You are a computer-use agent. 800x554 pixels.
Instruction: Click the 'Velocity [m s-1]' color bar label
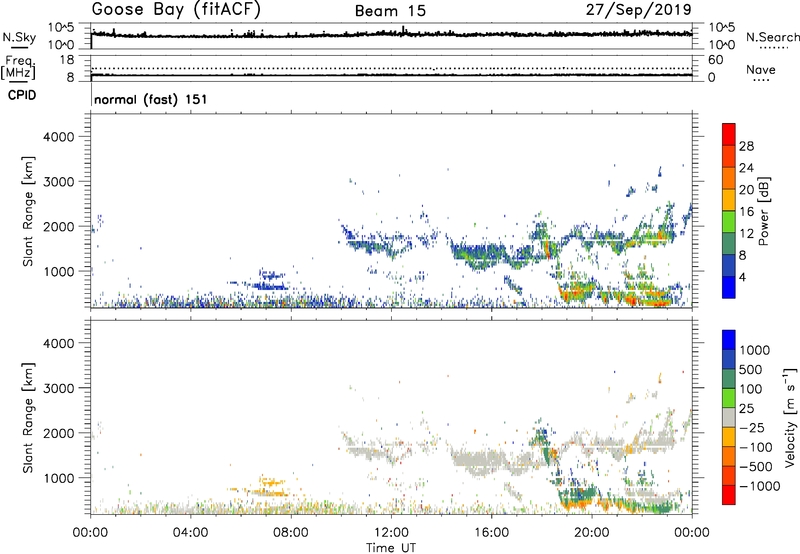tap(790, 417)
